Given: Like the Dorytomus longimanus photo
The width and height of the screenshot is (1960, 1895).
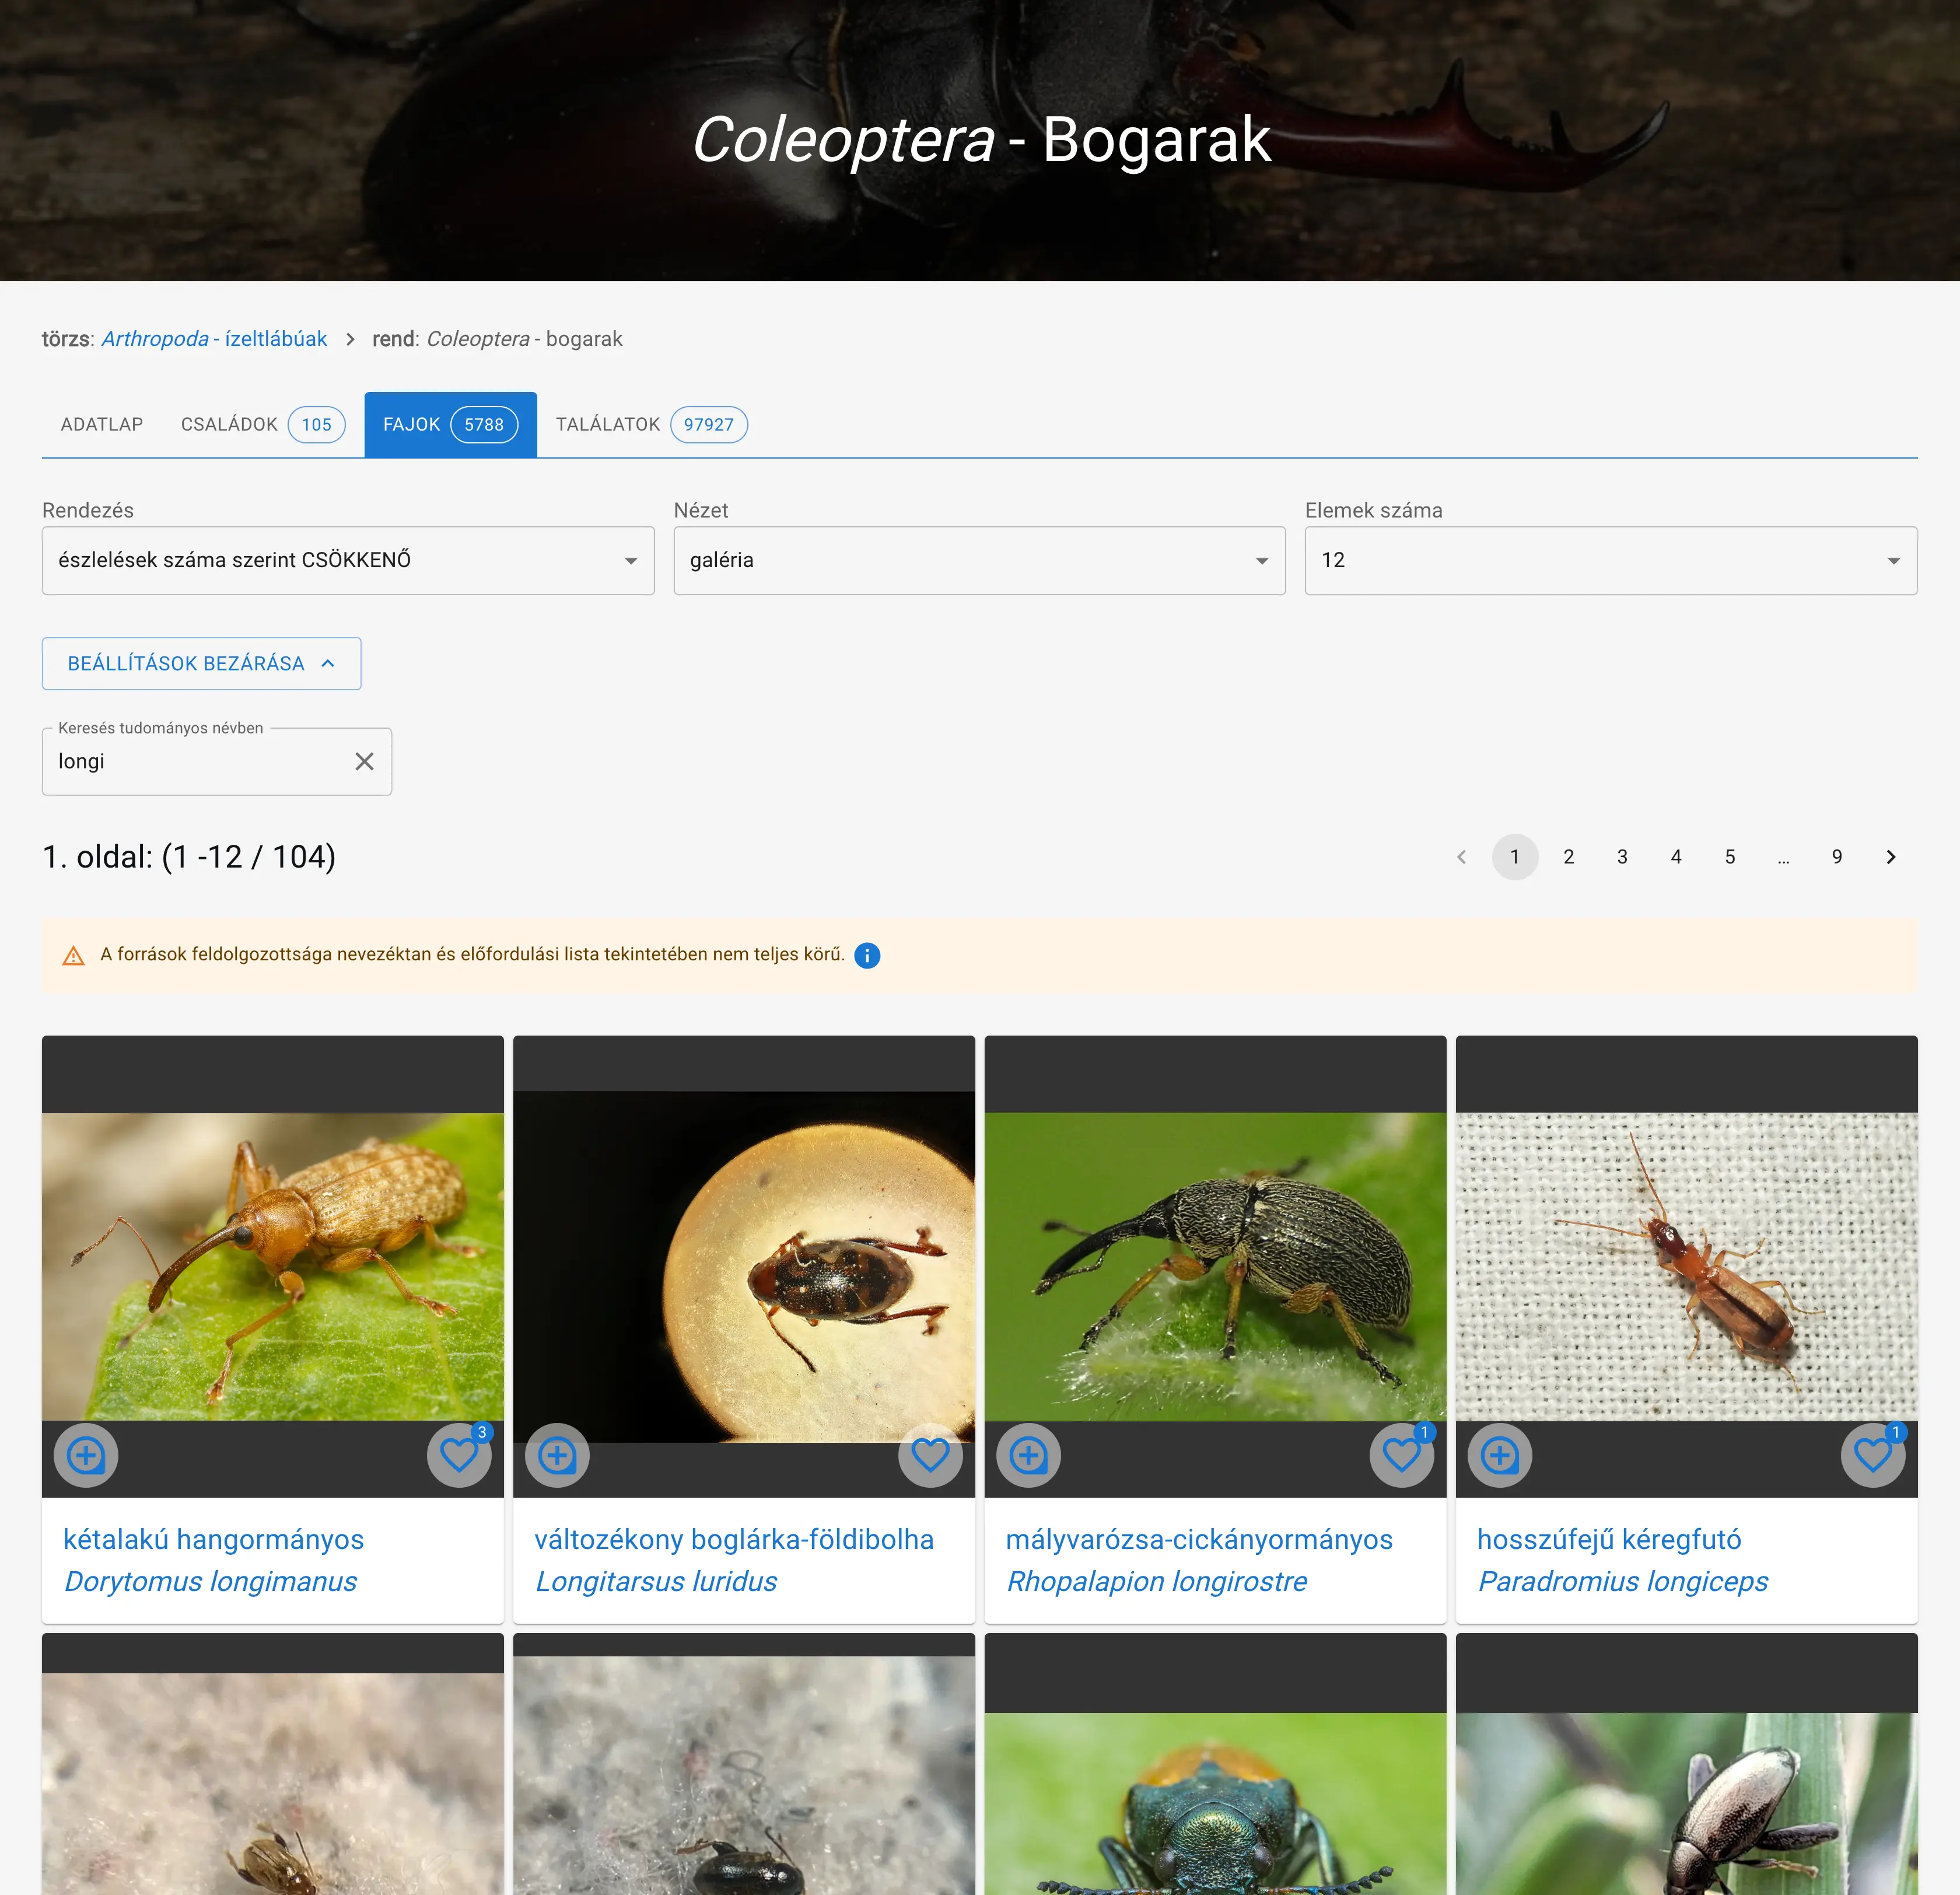Looking at the screenshot, I should coord(459,1455).
